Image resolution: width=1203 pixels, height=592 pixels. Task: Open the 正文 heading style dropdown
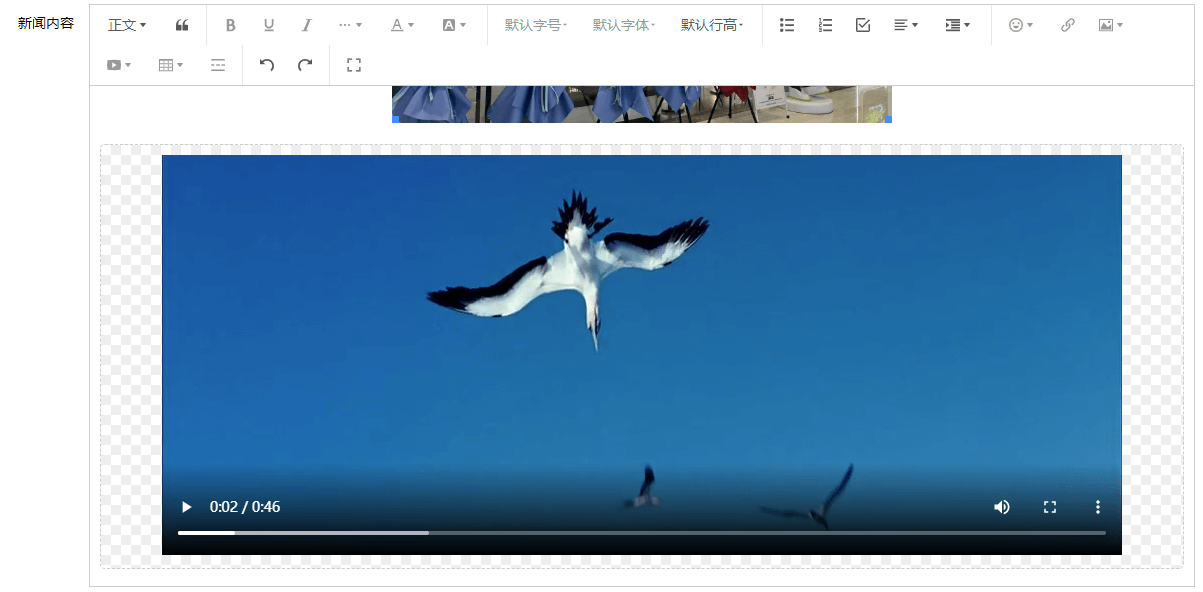click(127, 25)
